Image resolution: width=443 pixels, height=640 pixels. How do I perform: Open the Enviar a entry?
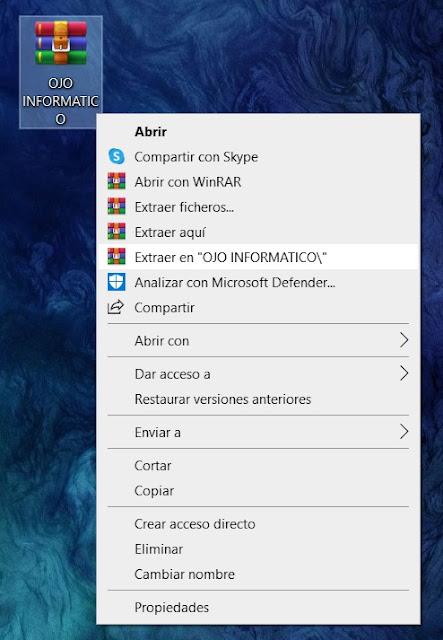[x=258, y=432]
